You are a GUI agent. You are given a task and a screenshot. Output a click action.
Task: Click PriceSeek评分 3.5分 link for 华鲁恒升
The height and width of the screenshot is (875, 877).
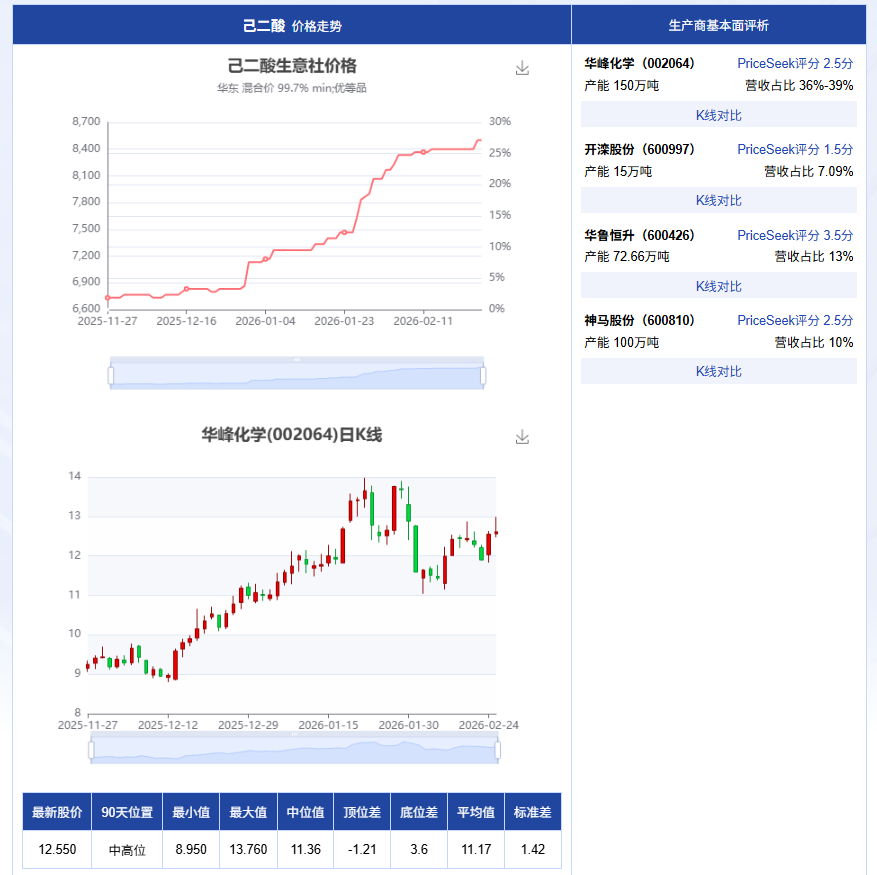pos(795,235)
